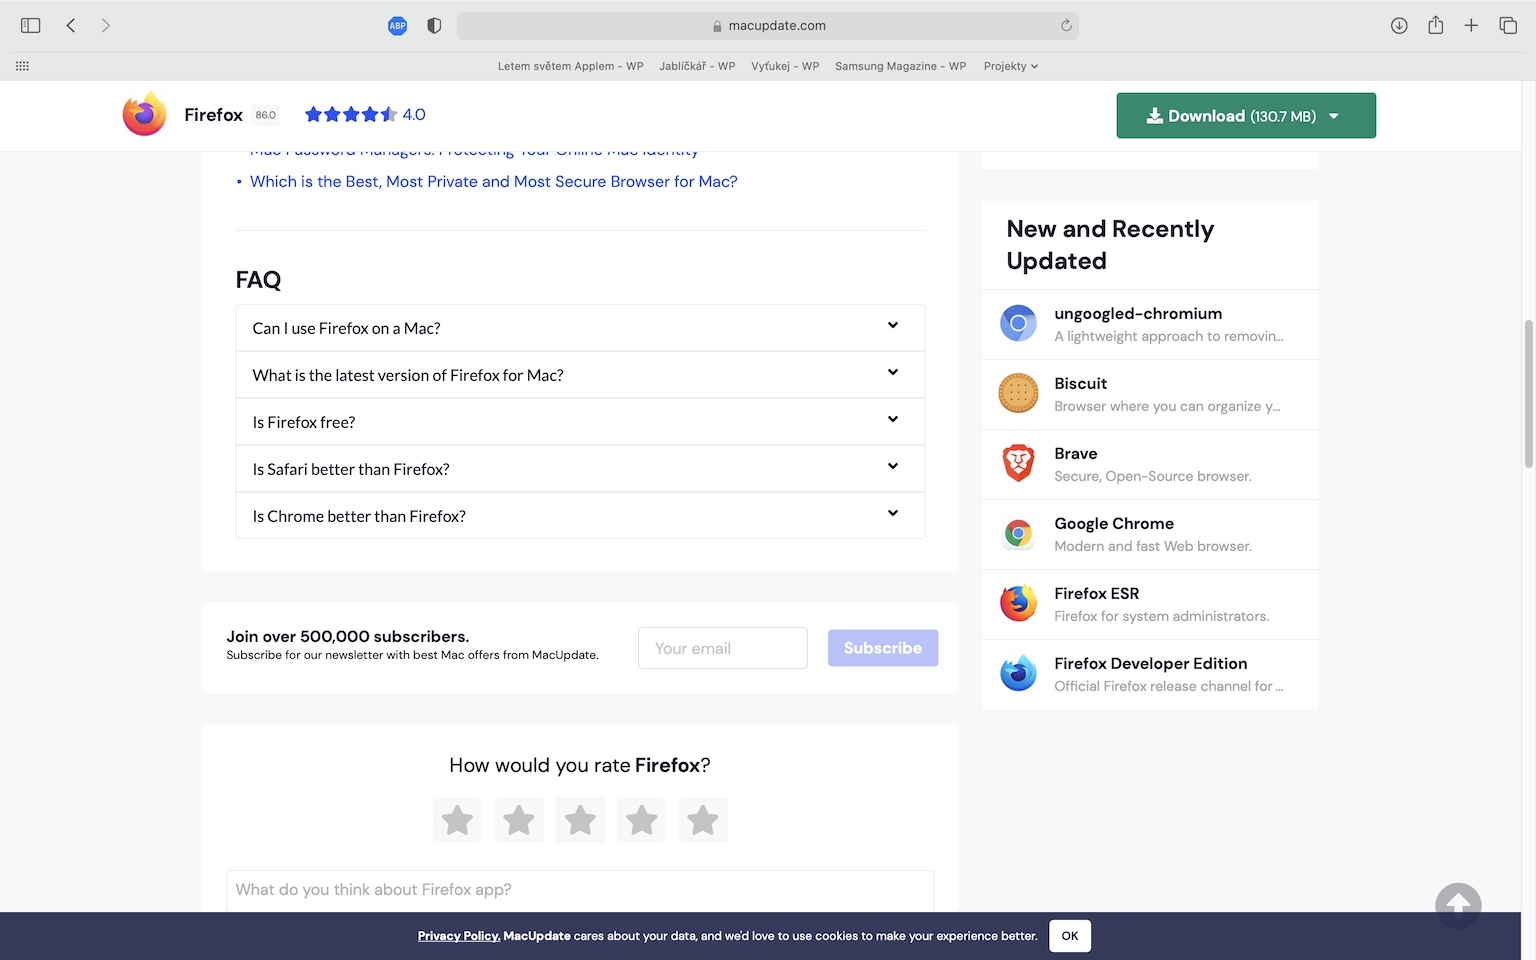Open 'Best, Most Private and Most Secure Browser' link
Viewport: 1536px width, 960px height.
coord(494,181)
